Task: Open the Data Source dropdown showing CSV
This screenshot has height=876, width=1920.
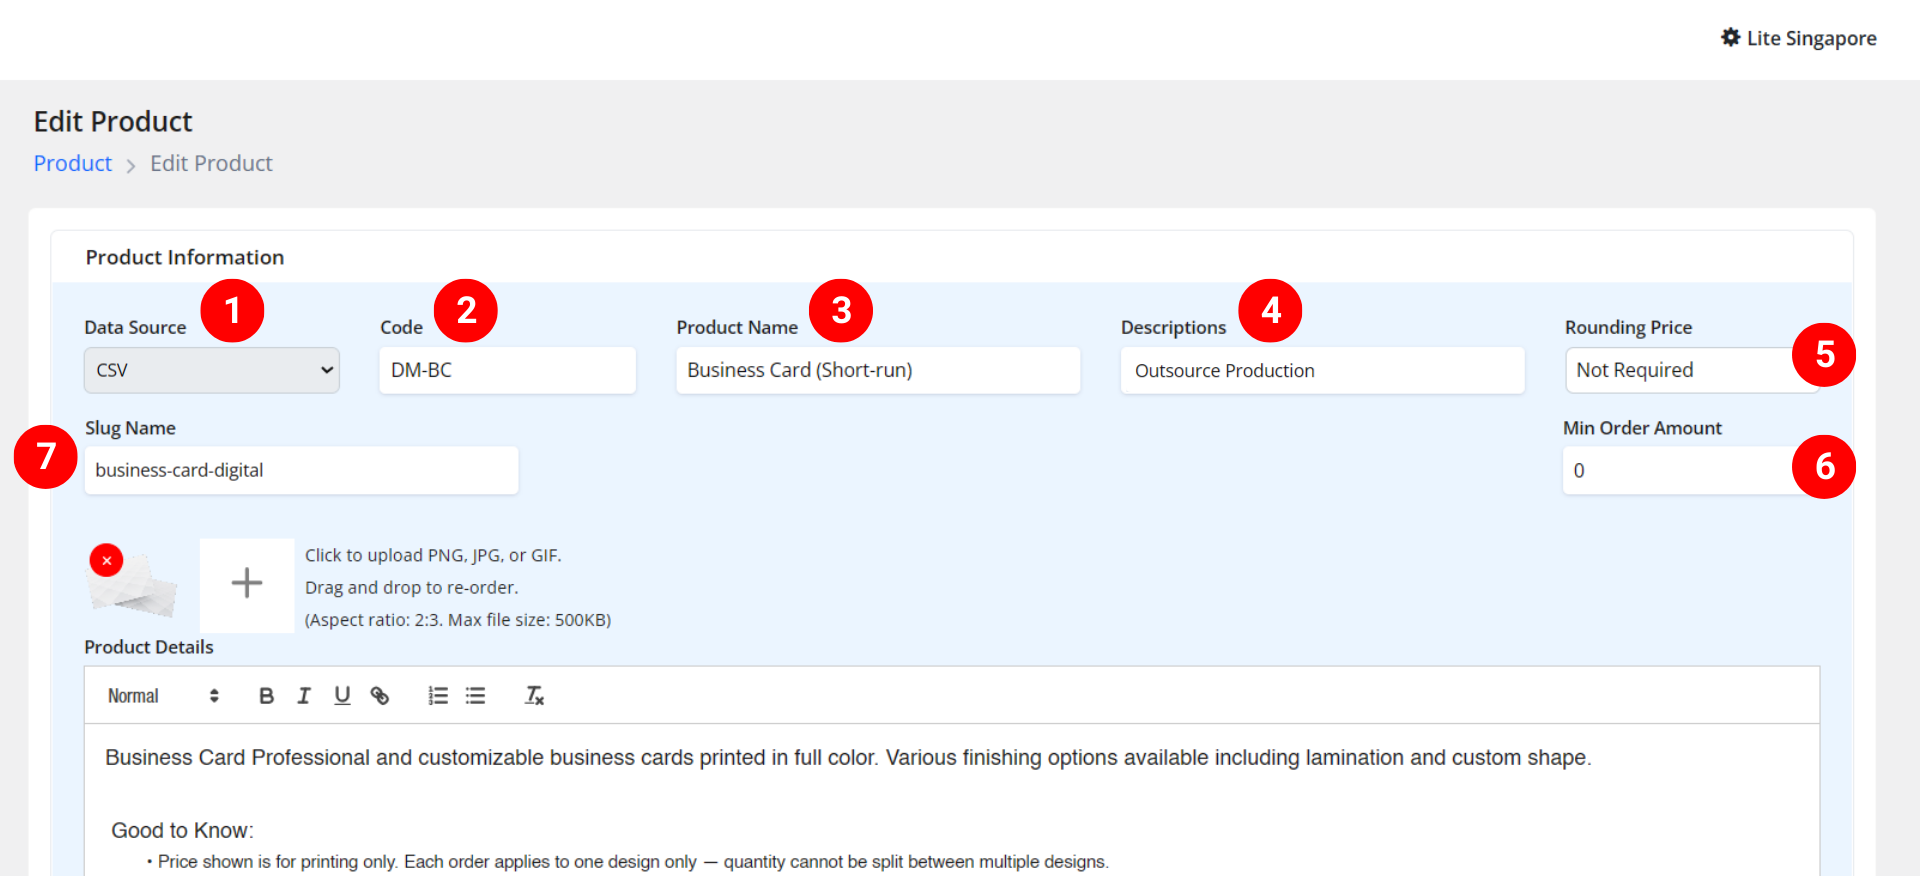Action: coord(212,370)
